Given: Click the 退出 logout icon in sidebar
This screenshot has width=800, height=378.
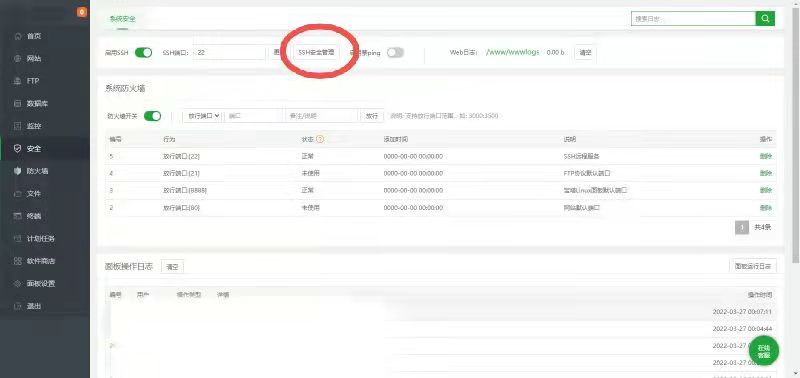Looking at the screenshot, I should point(18,306).
